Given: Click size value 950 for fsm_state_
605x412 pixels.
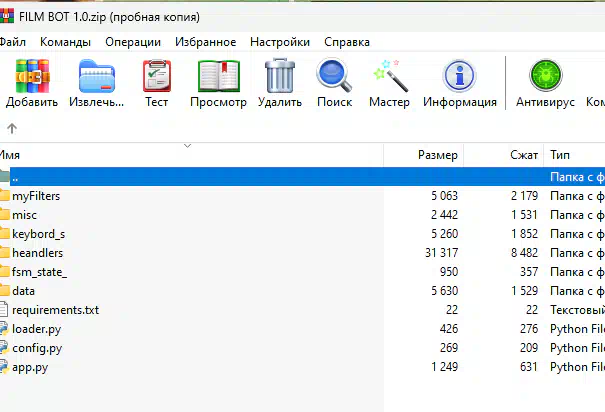Looking at the screenshot, I should [x=449, y=272].
